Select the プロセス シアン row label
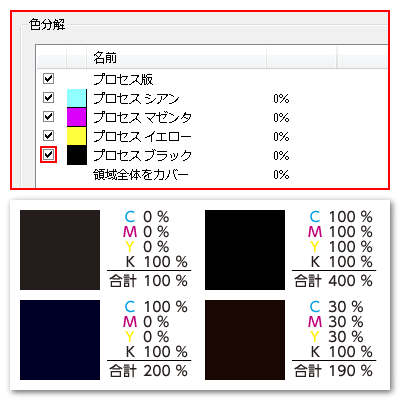400x400 pixels. [x=136, y=98]
